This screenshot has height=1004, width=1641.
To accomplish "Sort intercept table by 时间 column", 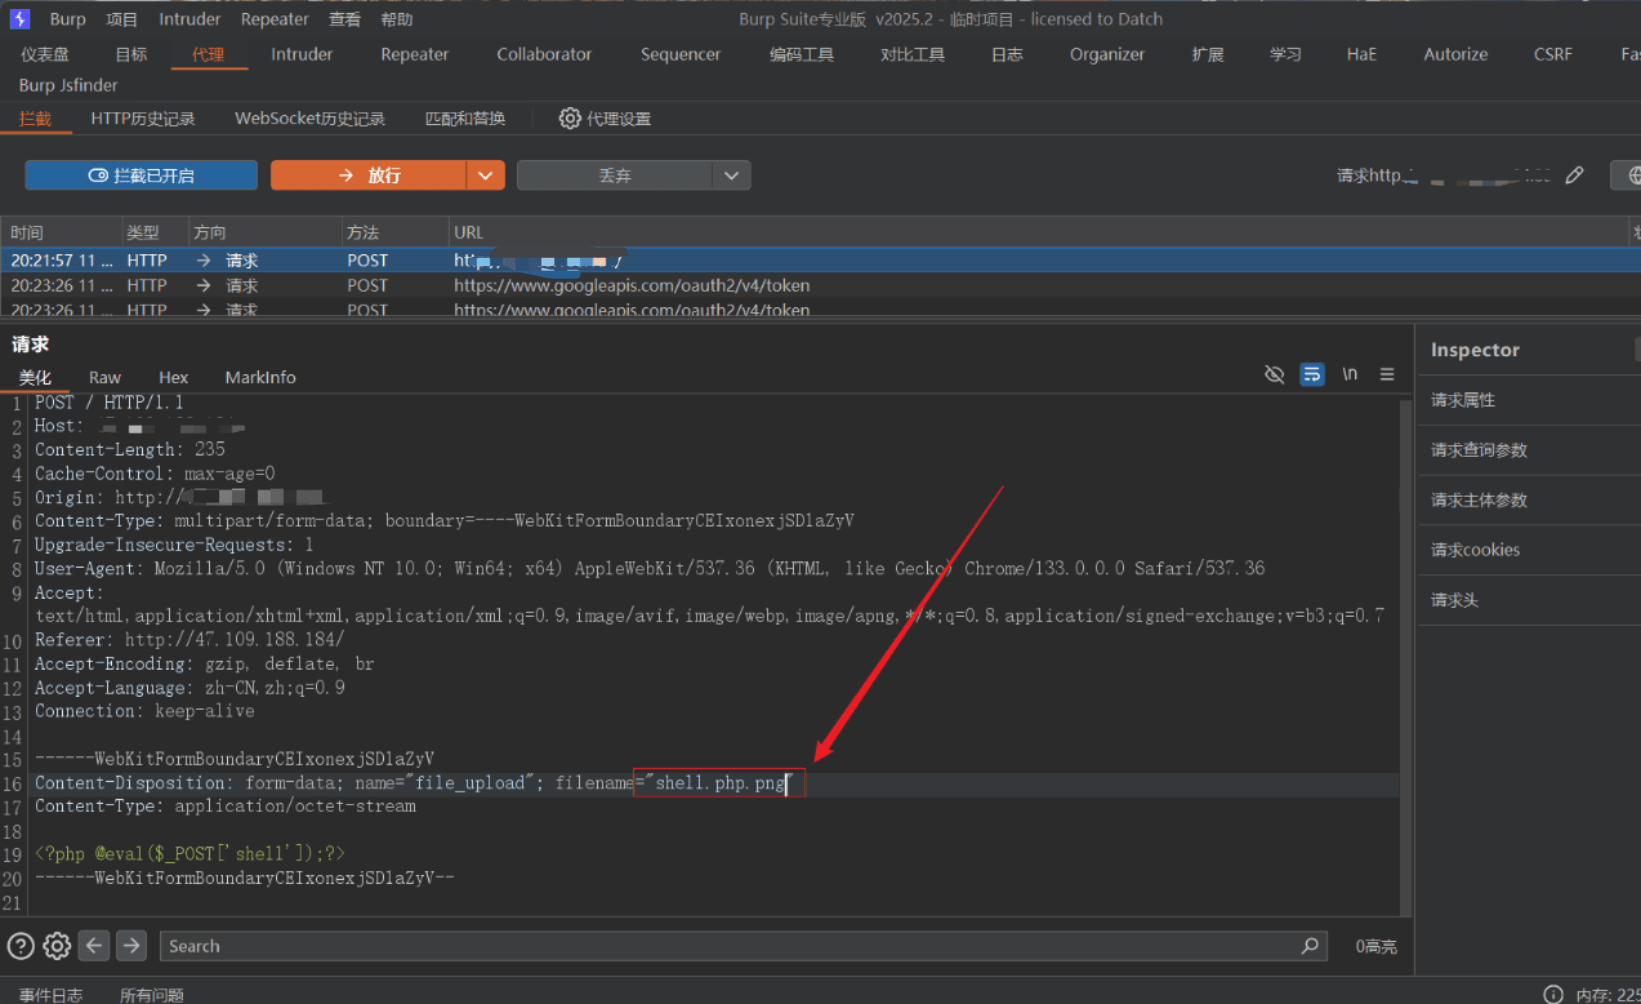I will pyautogui.click(x=62, y=232).
